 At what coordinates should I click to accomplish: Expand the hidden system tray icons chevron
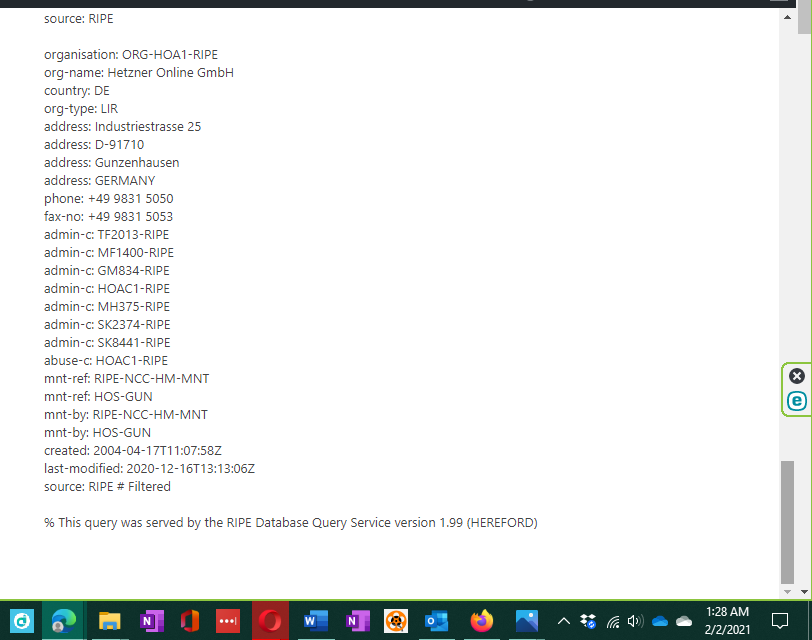564,621
